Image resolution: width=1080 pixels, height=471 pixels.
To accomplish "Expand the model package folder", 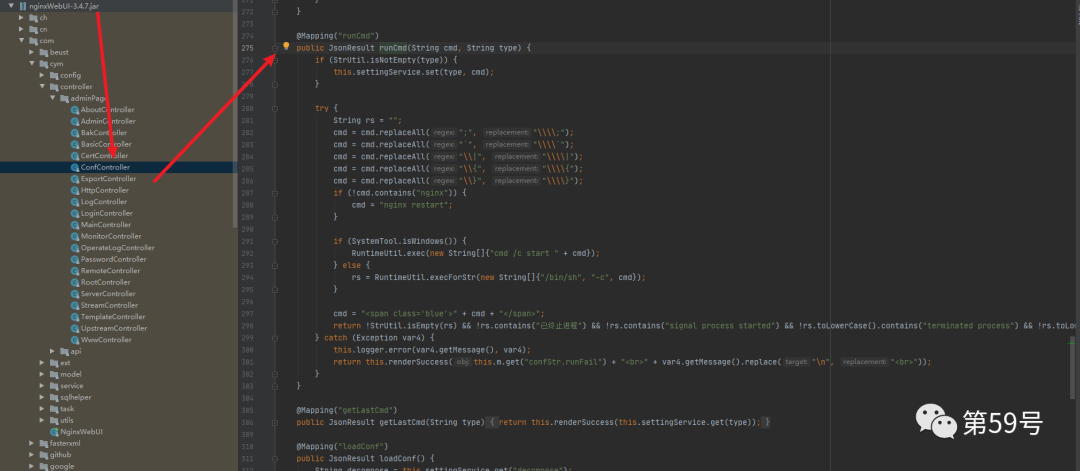I will pyautogui.click(x=43, y=374).
